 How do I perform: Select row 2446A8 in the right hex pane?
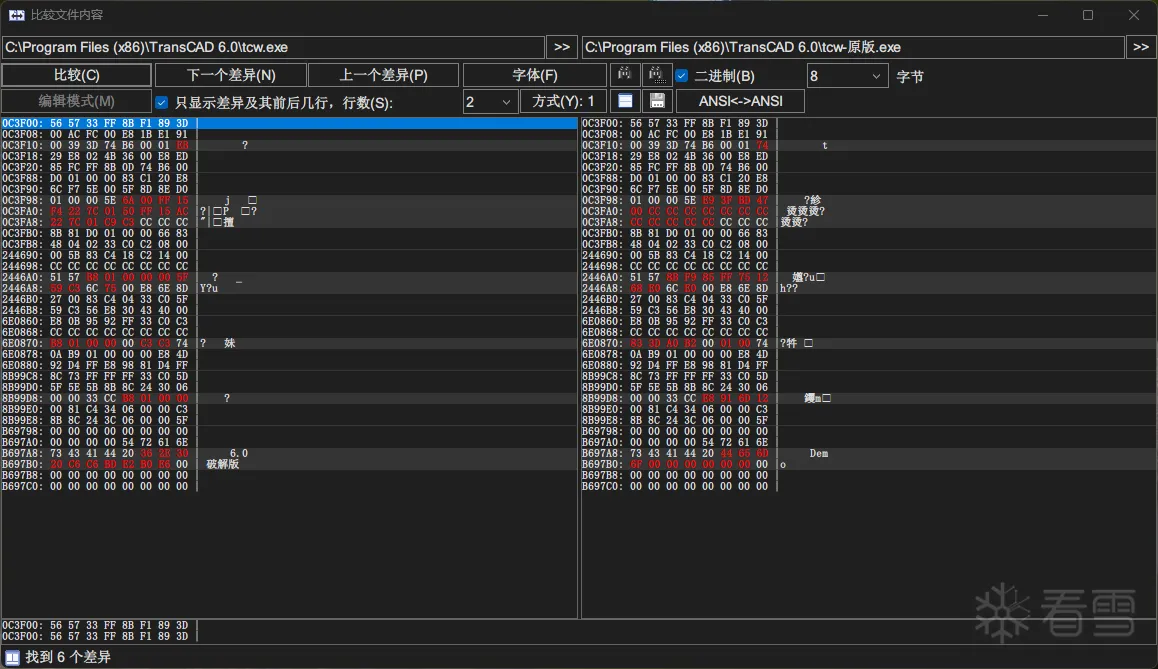coord(868,288)
